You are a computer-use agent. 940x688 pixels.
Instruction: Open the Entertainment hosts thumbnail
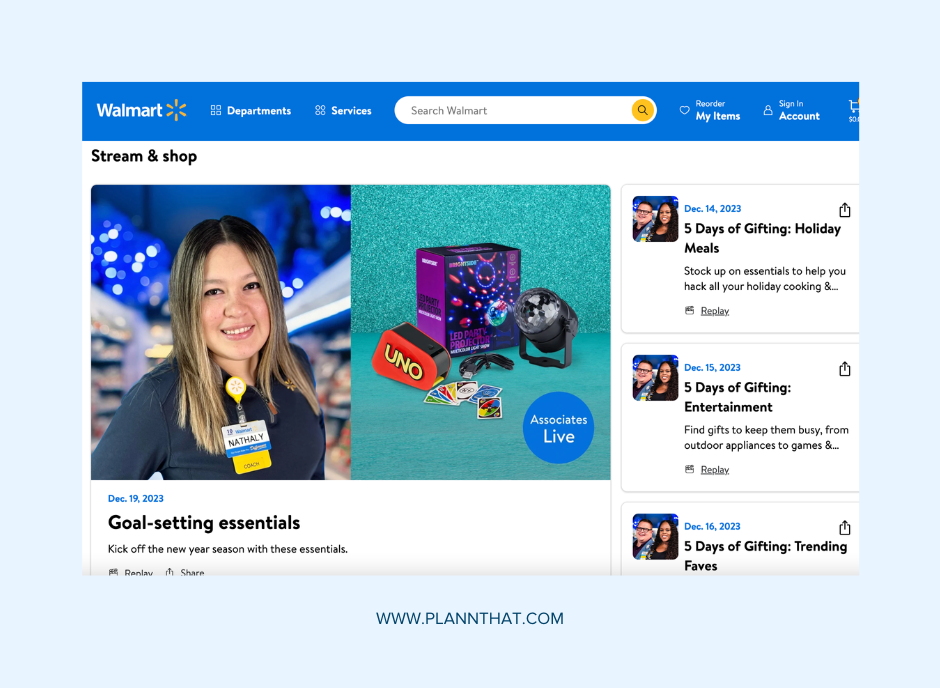point(655,378)
